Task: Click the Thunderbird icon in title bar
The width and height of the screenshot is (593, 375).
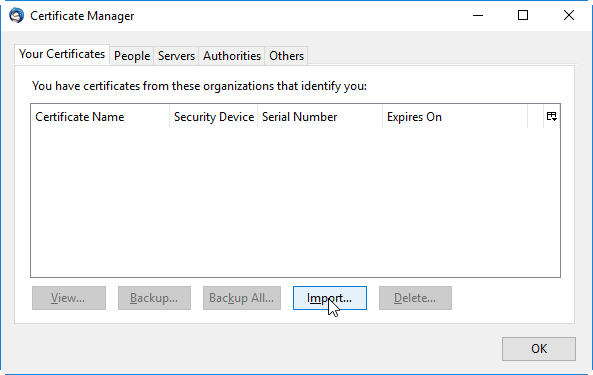Action: [16, 16]
